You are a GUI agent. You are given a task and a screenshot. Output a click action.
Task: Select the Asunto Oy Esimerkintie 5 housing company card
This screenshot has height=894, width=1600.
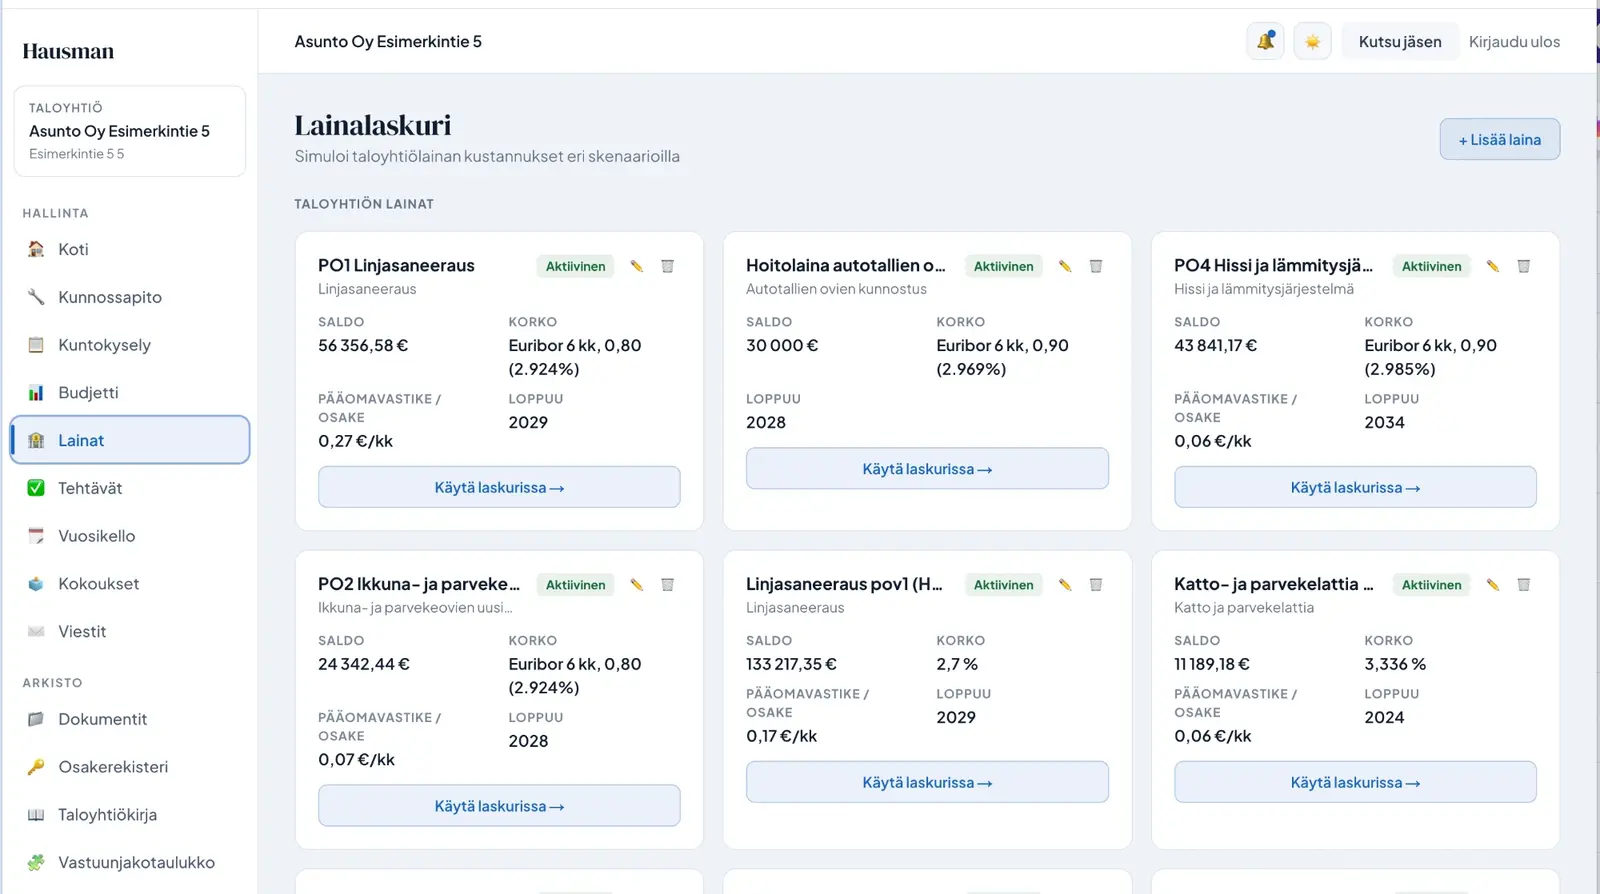pyautogui.click(x=130, y=131)
